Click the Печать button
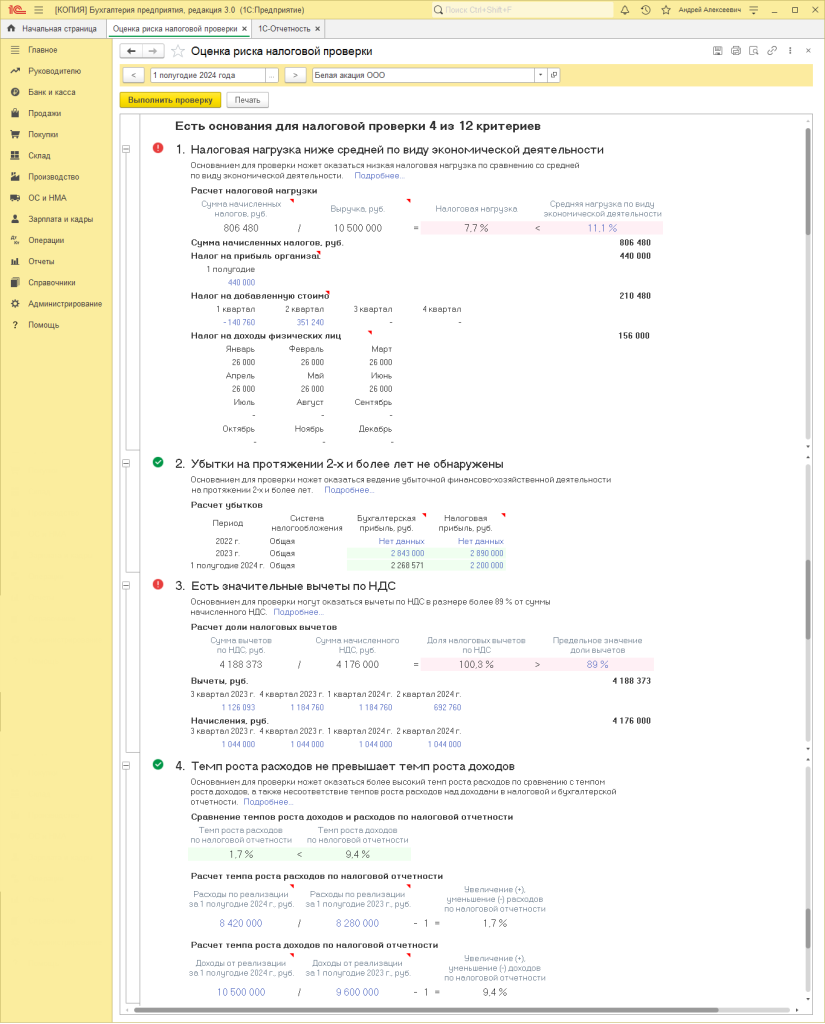This screenshot has width=825, height=1024. click(x=248, y=100)
